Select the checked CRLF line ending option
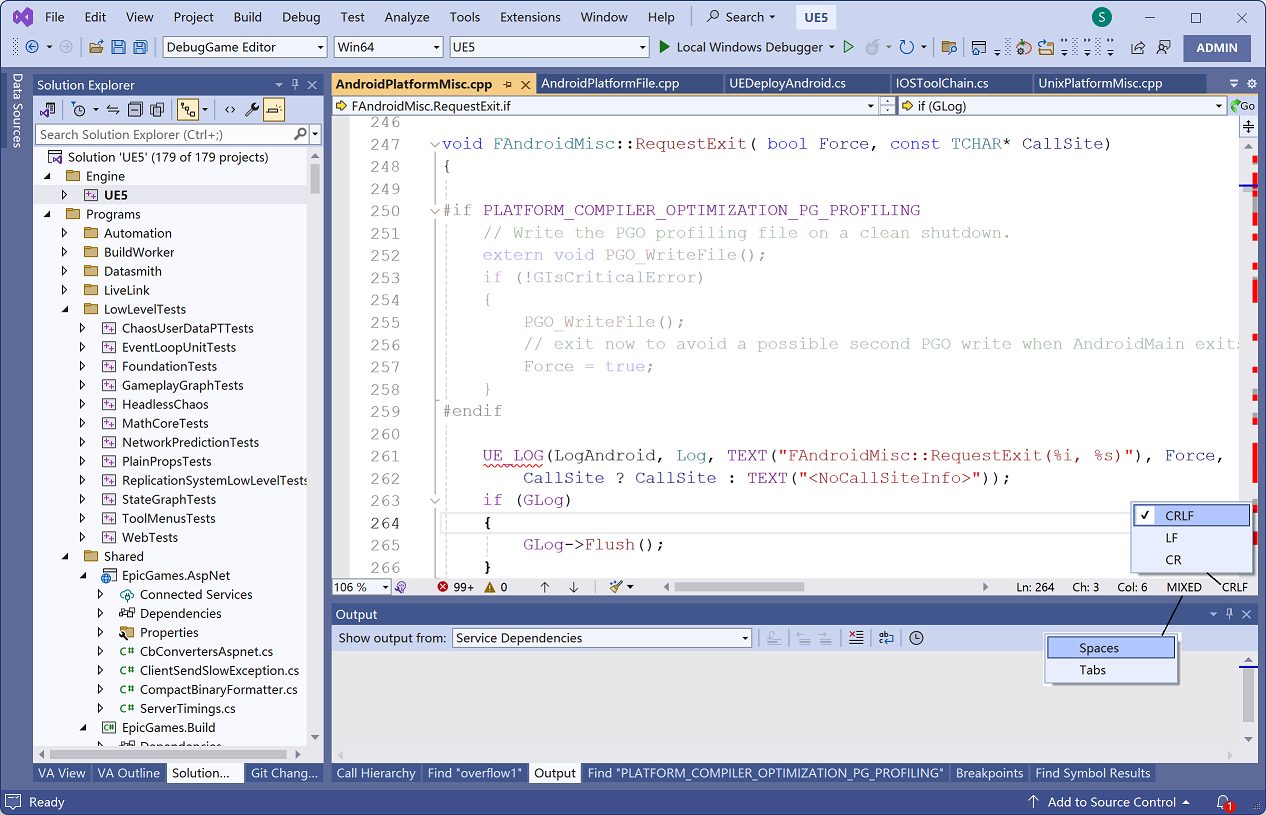The image size is (1266, 815). tap(1190, 516)
